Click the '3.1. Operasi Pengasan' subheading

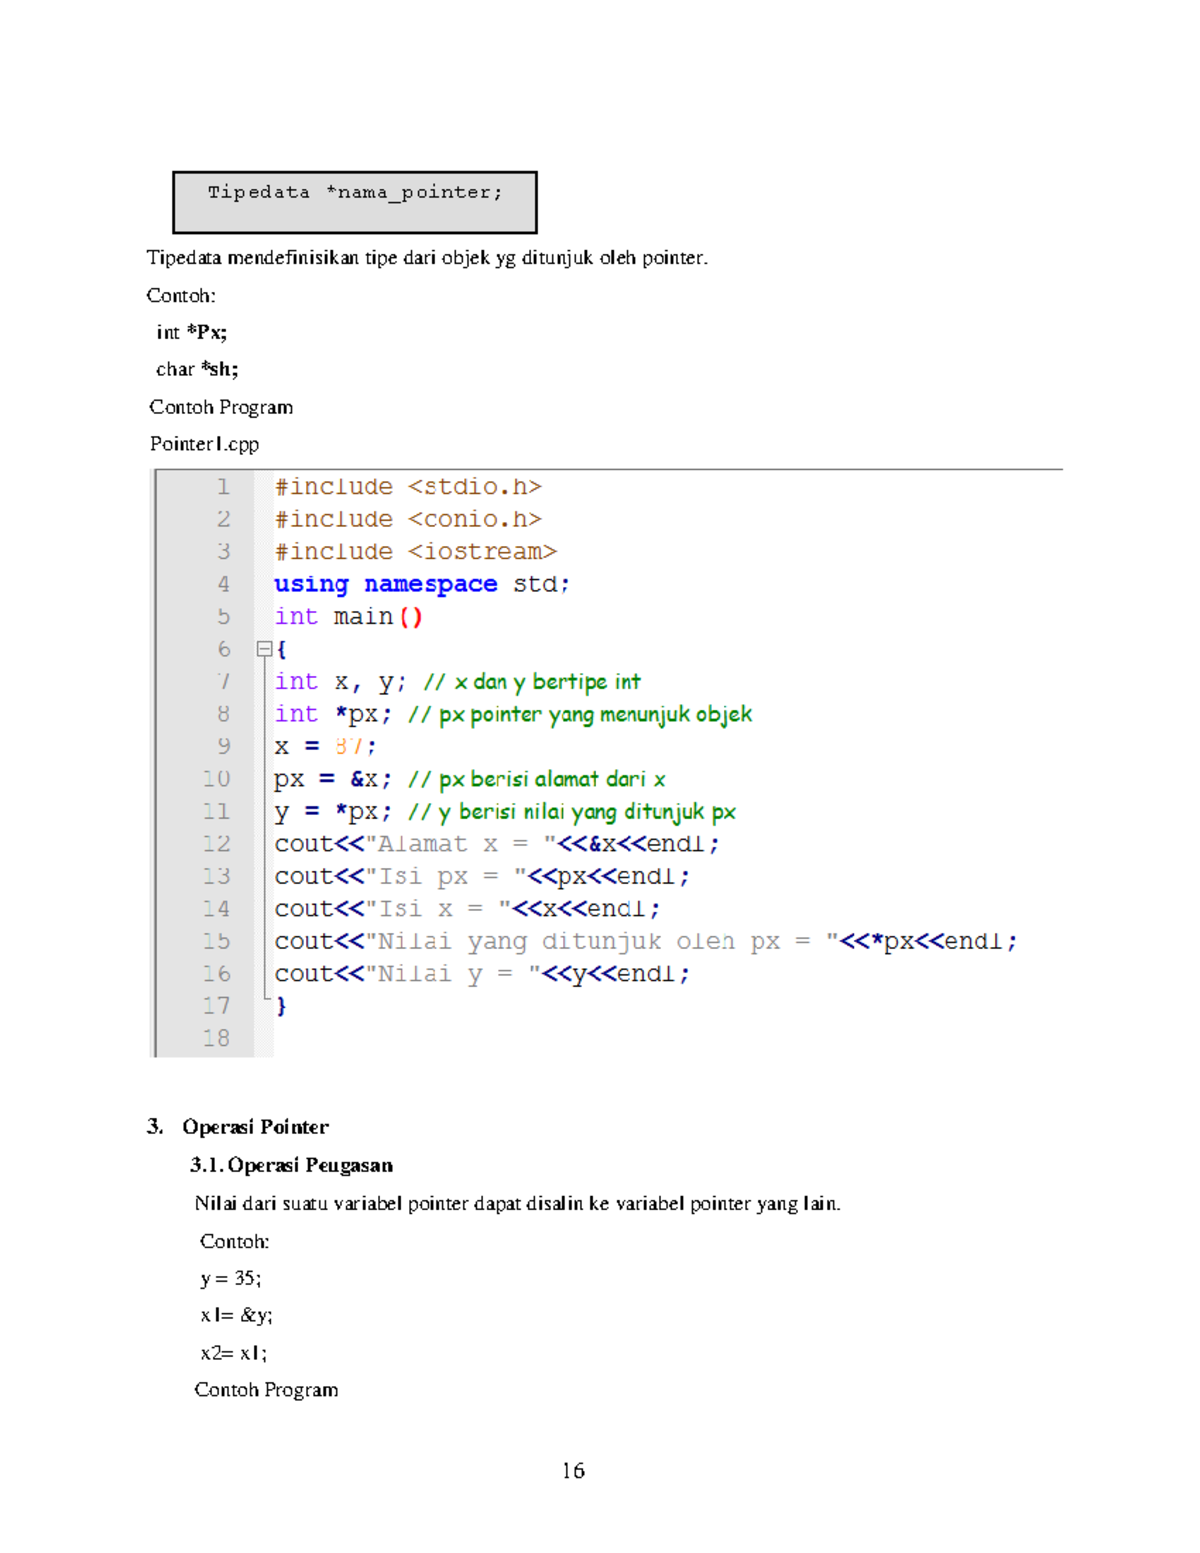click(x=291, y=1165)
